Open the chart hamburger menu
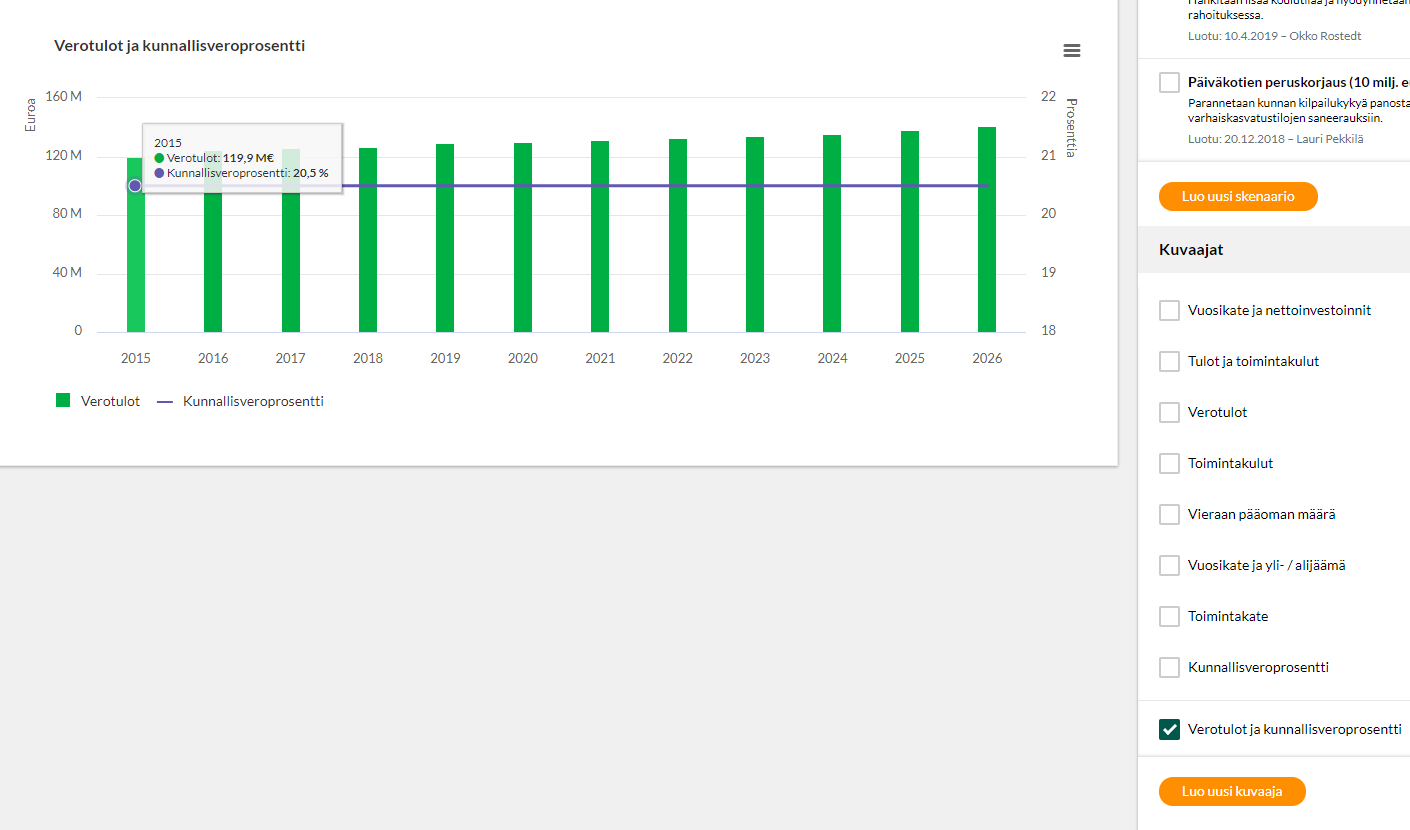This screenshot has height=830, width=1410. (x=1072, y=51)
